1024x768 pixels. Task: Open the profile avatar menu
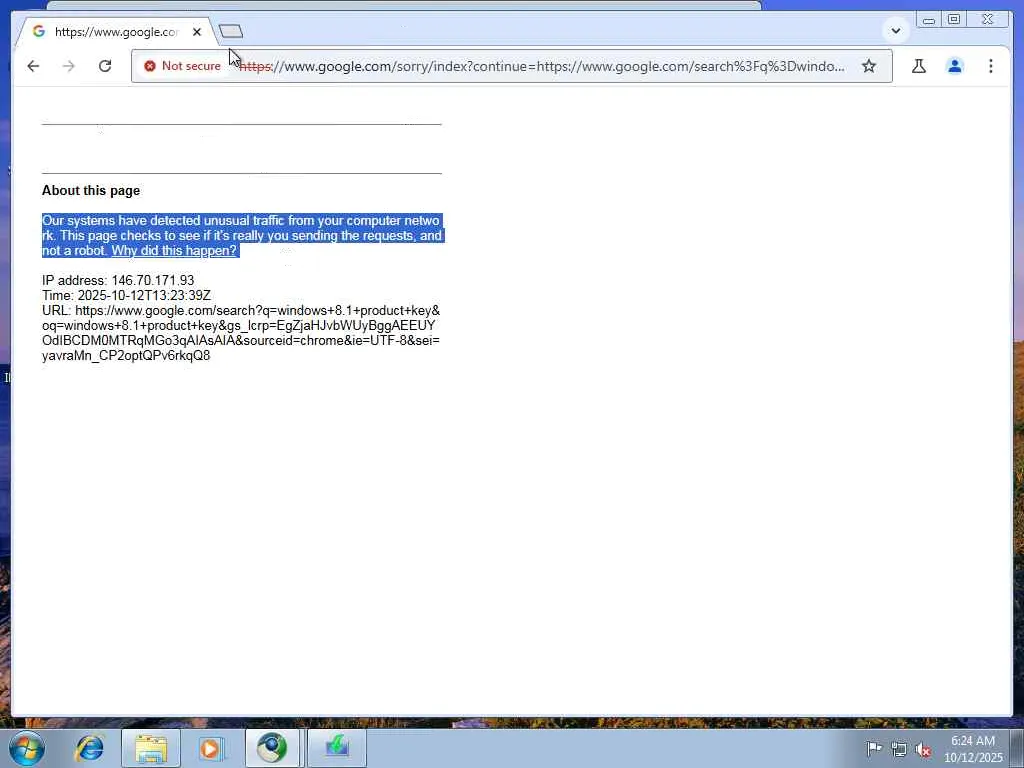point(955,66)
